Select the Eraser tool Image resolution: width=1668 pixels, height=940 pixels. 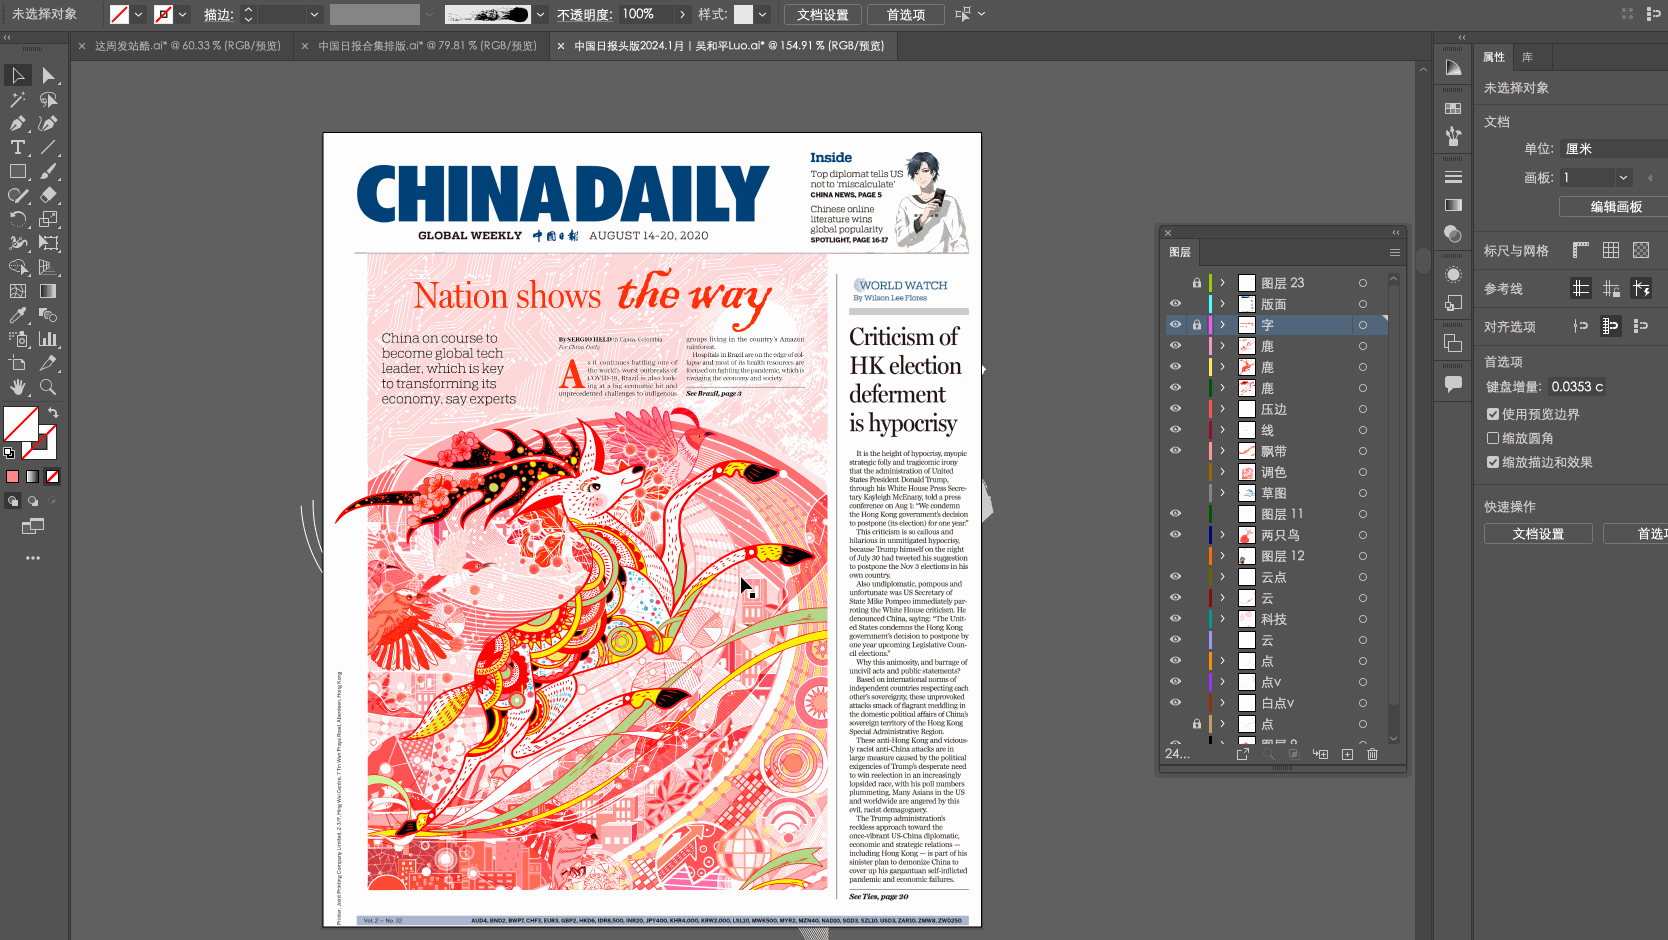click(48, 196)
